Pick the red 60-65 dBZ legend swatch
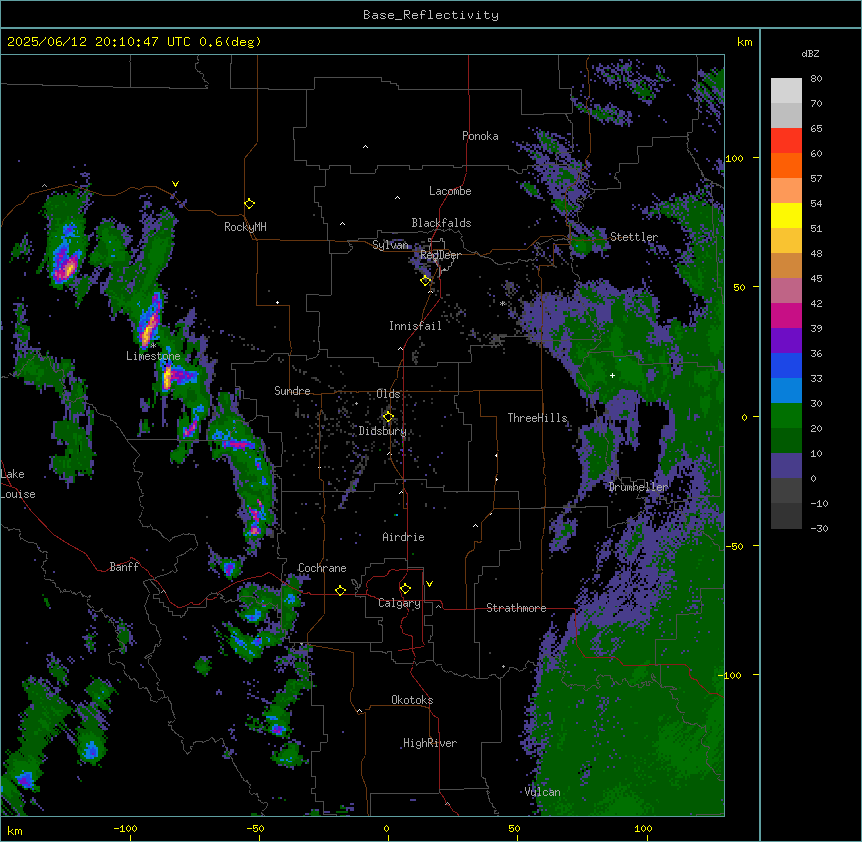862x842 pixels. tap(786, 140)
